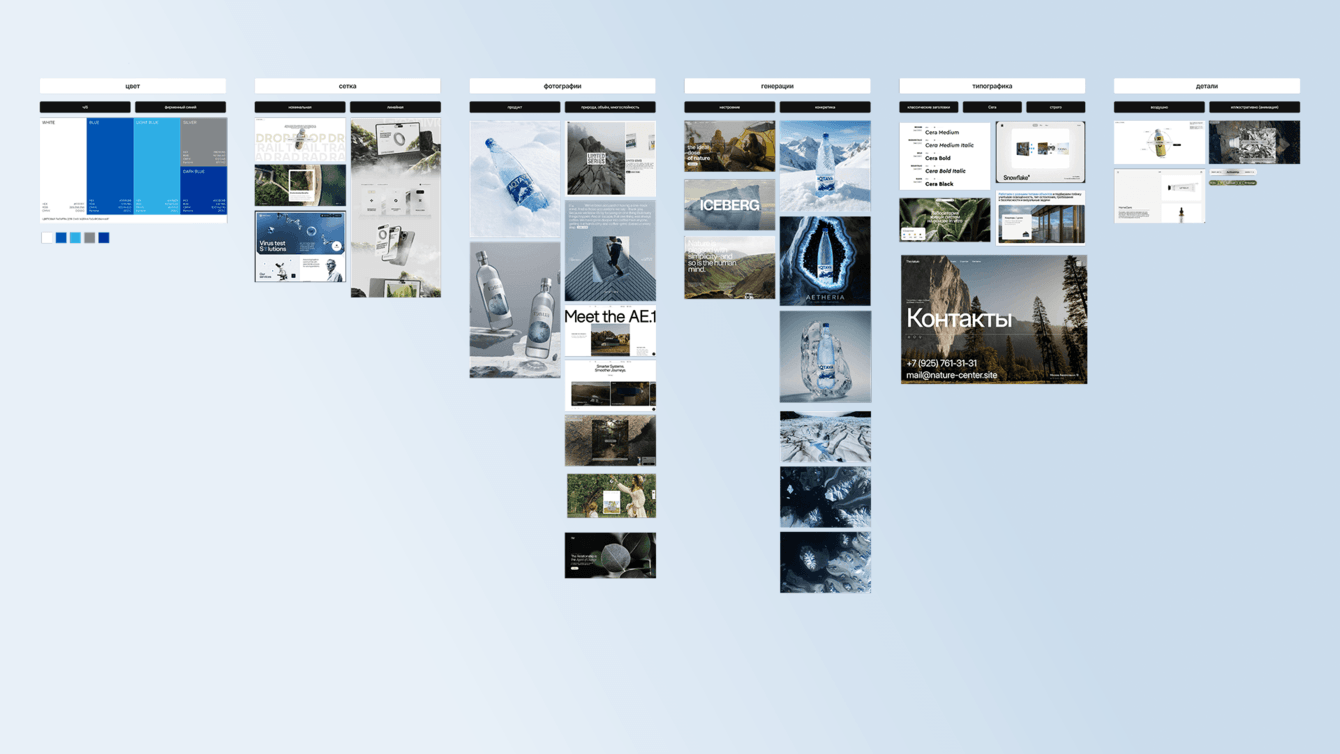Click the BLUE palette block
Image resolution: width=1340 pixels, height=754 pixels.
coord(110,166)
